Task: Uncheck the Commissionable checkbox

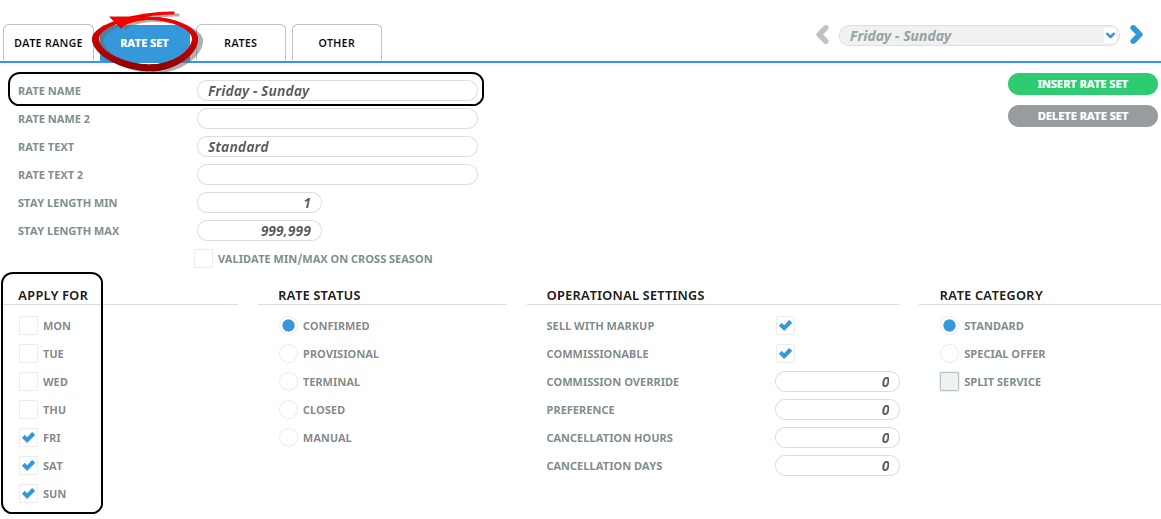Action: (785, 354)
